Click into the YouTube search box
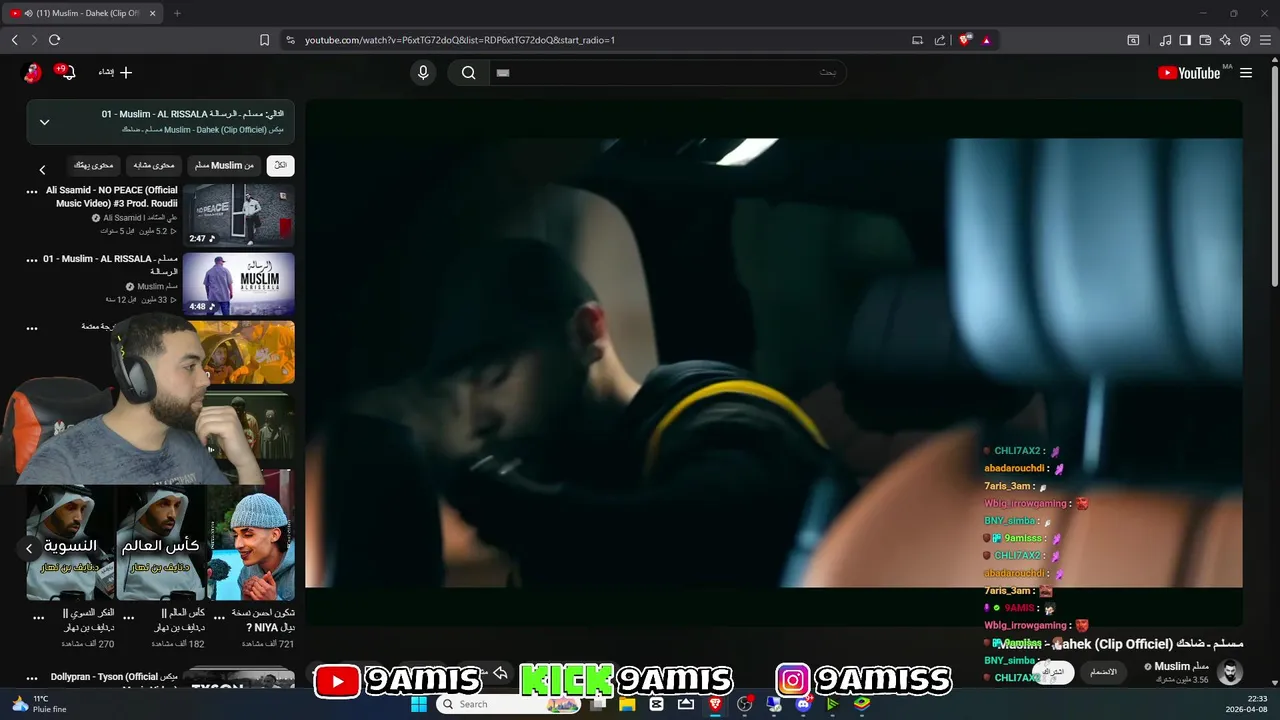 click(x=667, y=72)
